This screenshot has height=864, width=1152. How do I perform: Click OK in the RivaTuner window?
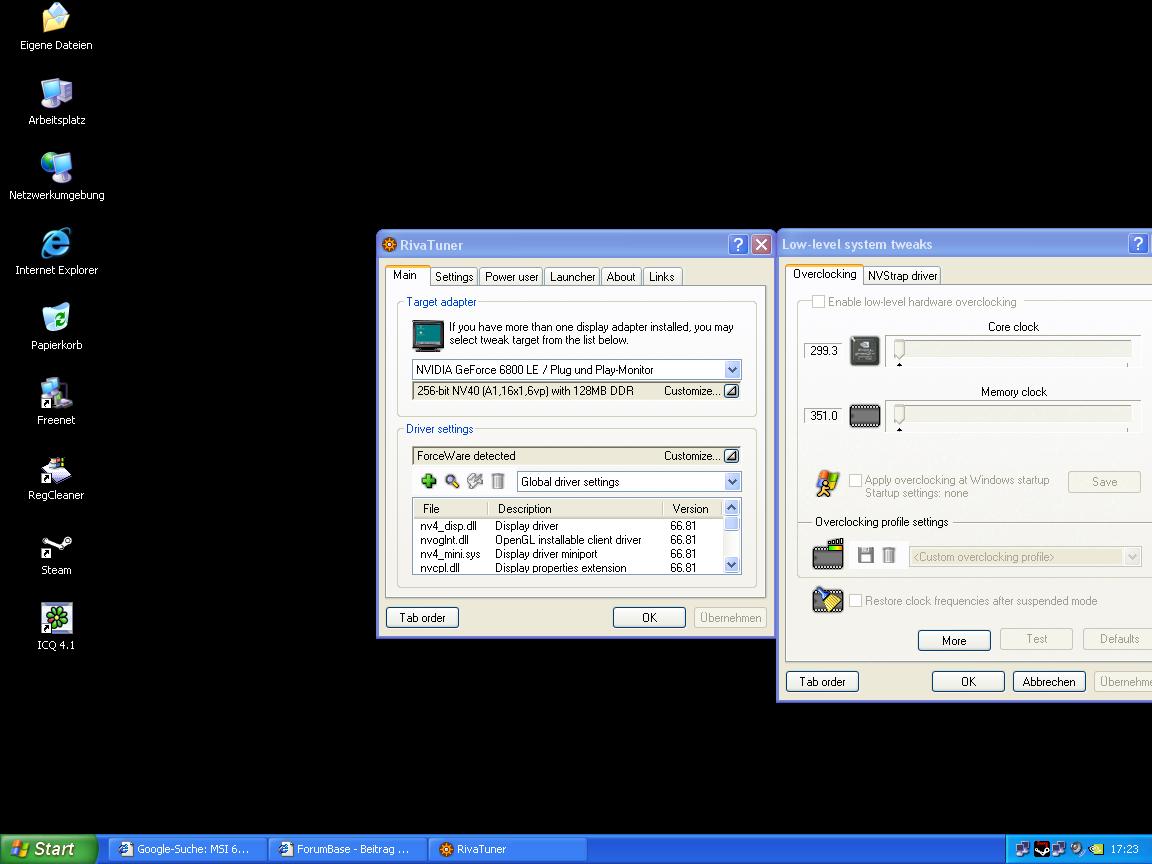pos(649,618)
